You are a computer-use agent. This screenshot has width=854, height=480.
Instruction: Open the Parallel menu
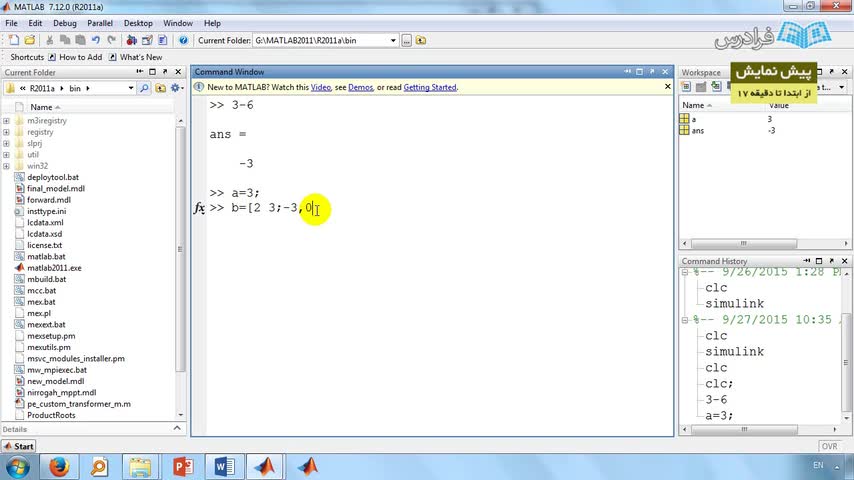pyautogui.click(x=100, y=23)
